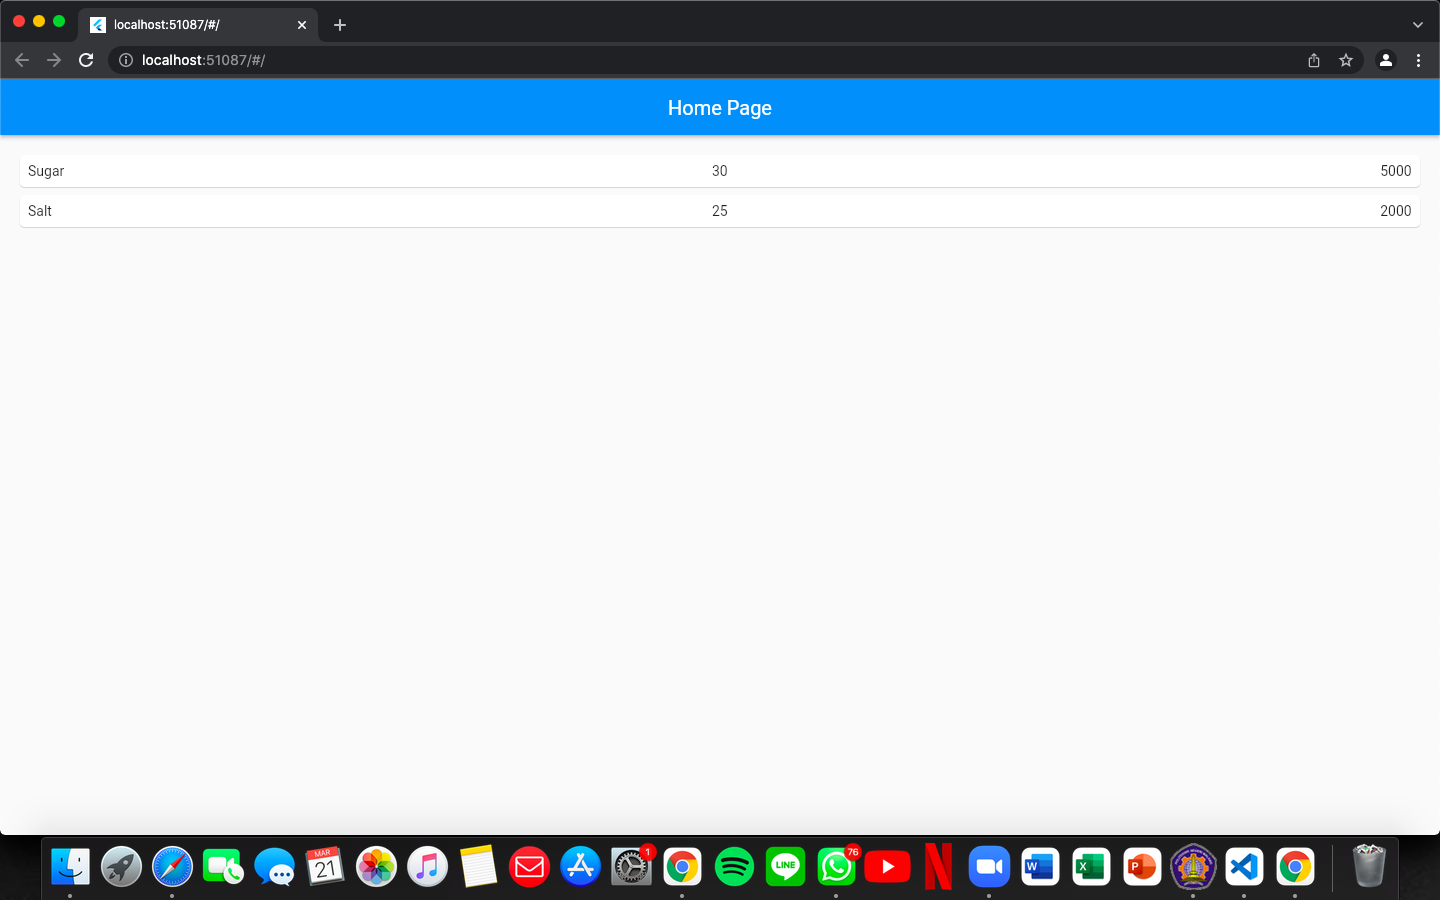This screenshot has width=1440, height=900.
Task: Open System Preferences with the notification badge
Action: tap(632, 866)
